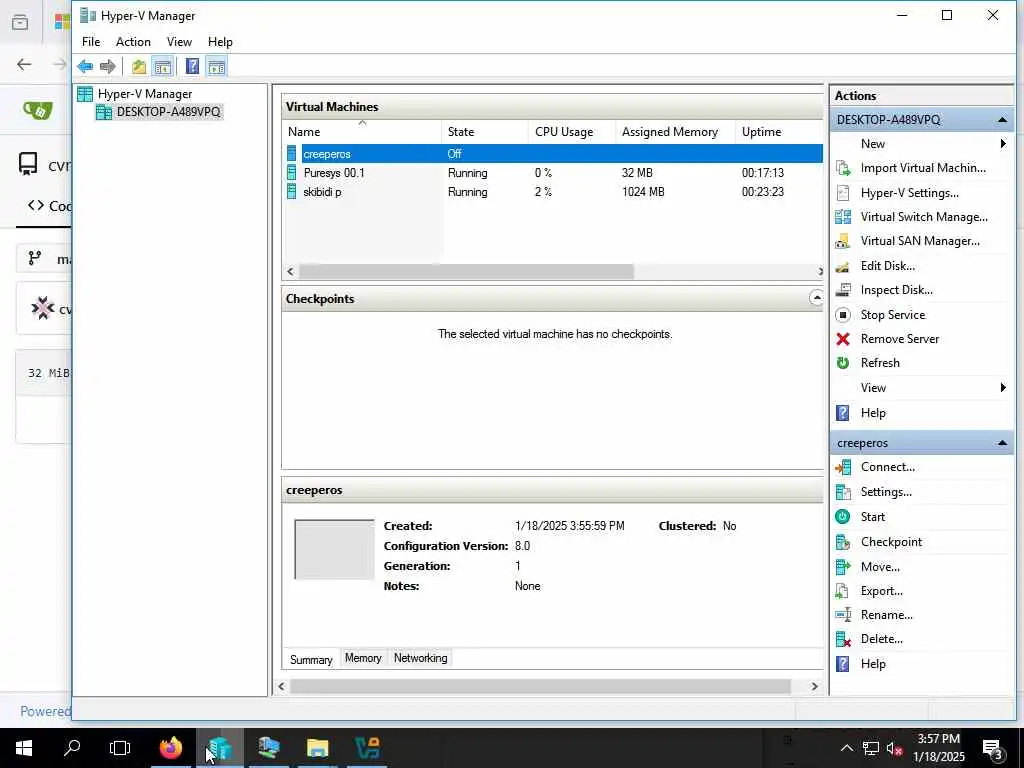Click the Help link under creeperos actions
The width and height of the screenshot is (1024, 768).
[x=872, y=664]
